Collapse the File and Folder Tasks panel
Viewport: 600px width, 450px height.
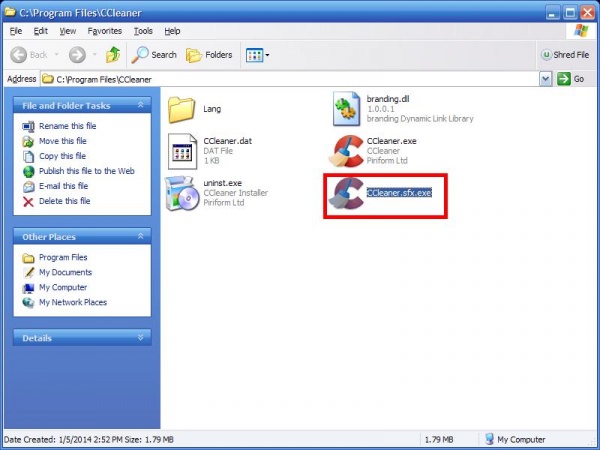(x=140, y=105)
